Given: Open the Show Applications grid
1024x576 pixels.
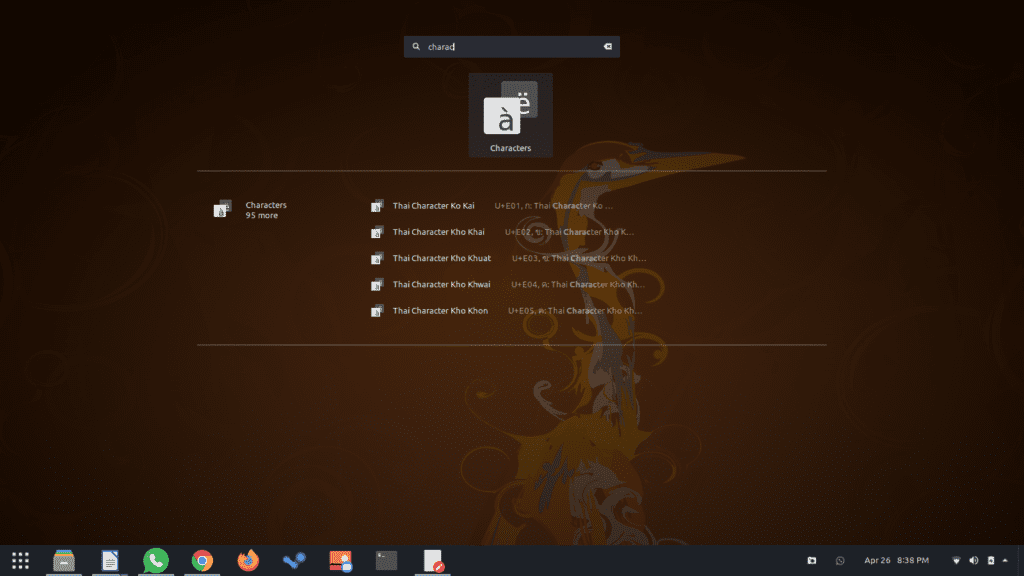Looking at the screenshot, I should click(x=21, y=561).
